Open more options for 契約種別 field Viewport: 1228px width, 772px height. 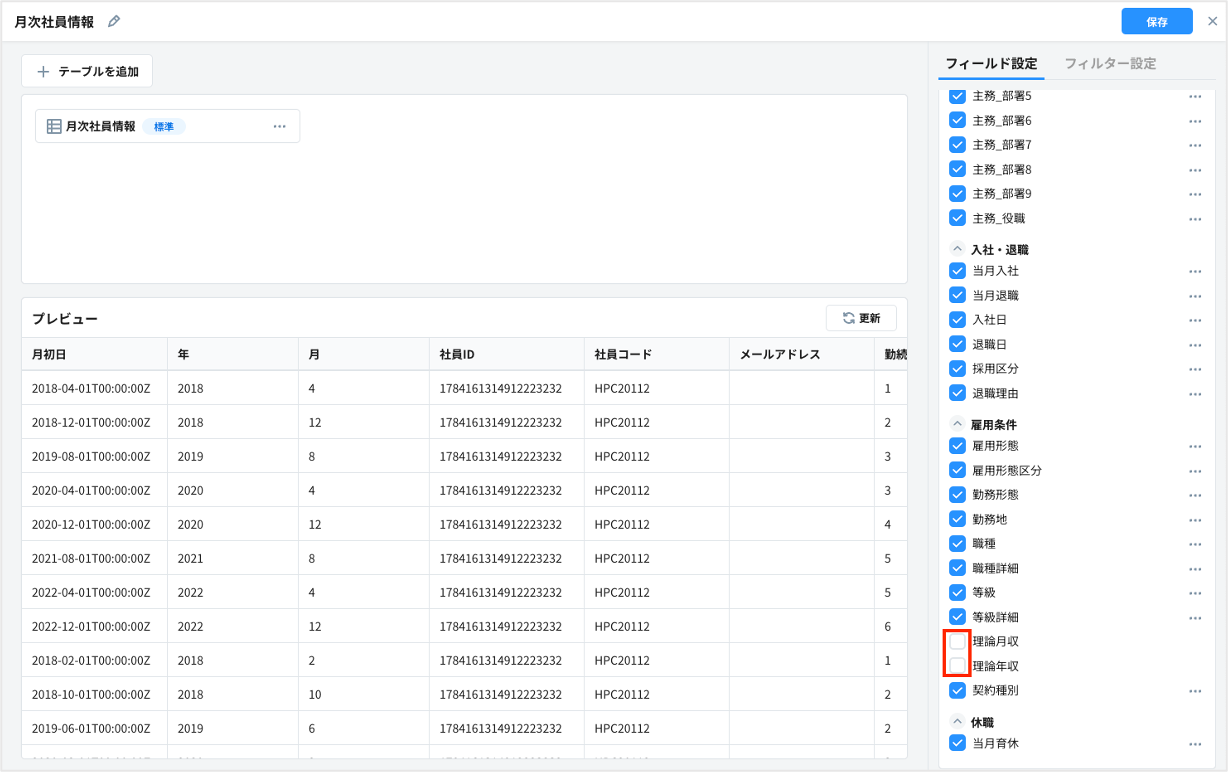[1194, 691]
